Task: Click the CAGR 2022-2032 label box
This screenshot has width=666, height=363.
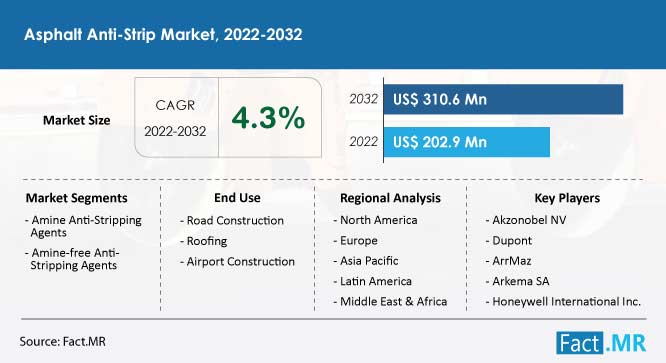Action: (175, 118)
